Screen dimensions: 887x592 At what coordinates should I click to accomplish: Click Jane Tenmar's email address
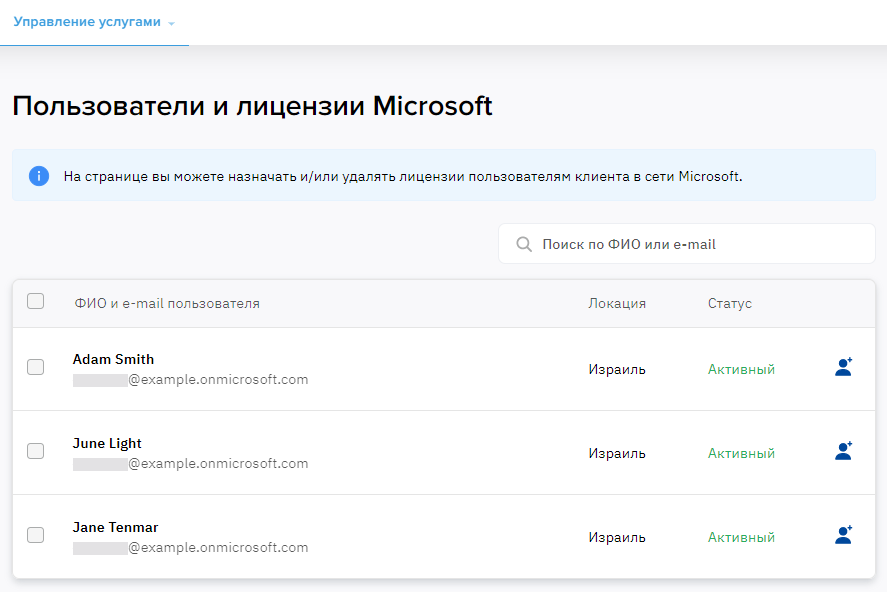click(x=191, y=547)
